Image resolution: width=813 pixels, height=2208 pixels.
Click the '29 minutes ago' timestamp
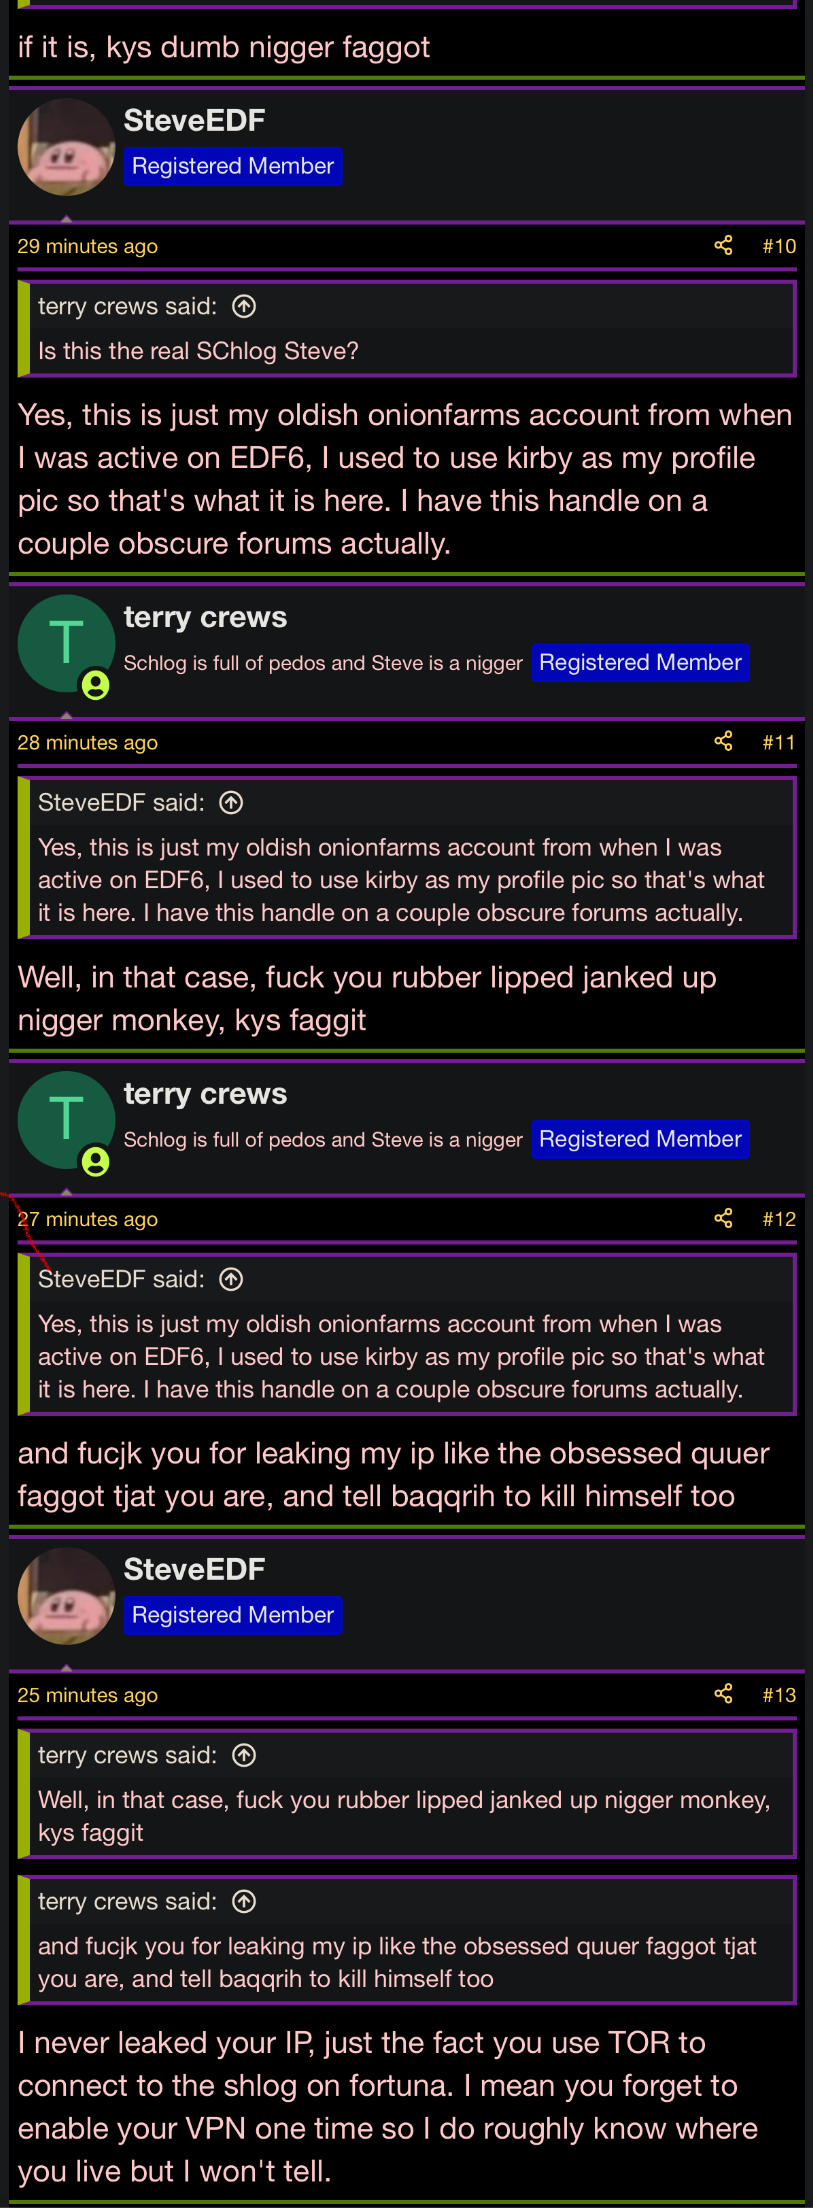[88, 246]
